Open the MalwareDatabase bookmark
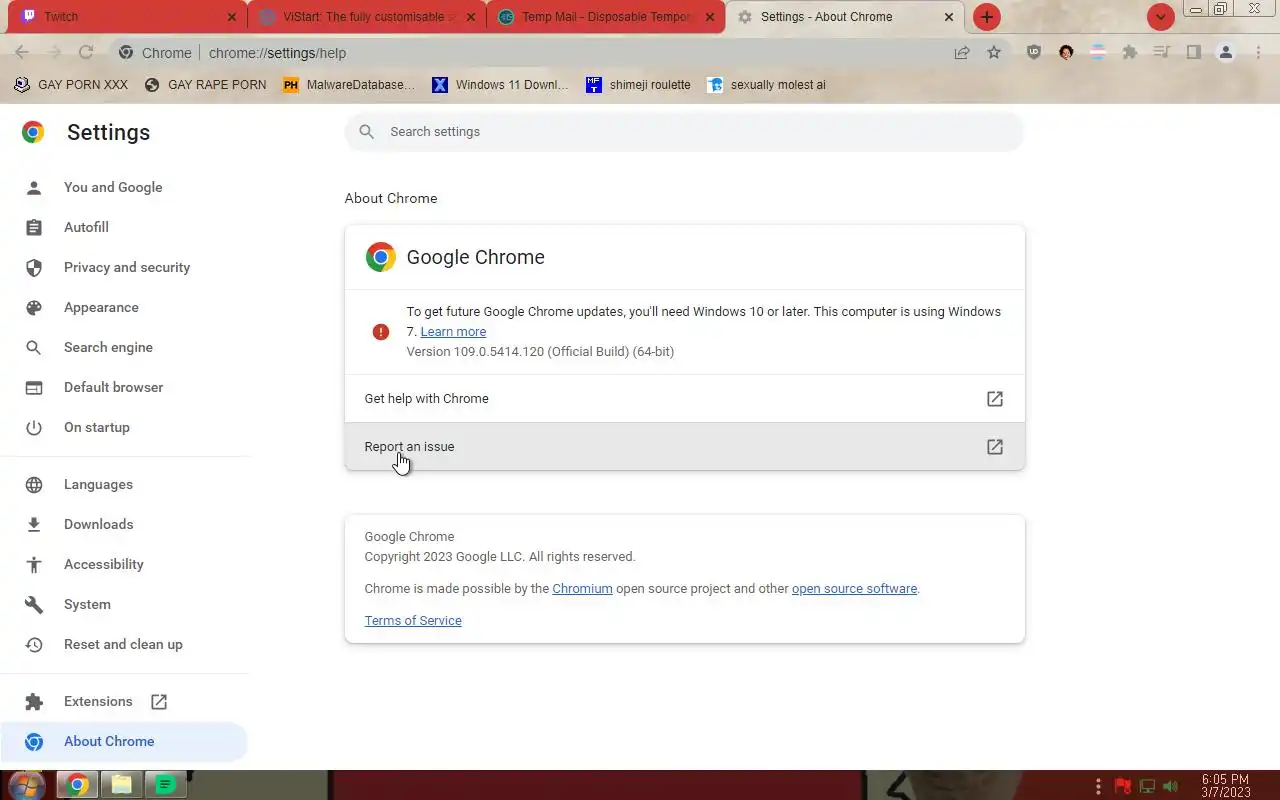Screen dimensions: 1280x800 (349, 85)
